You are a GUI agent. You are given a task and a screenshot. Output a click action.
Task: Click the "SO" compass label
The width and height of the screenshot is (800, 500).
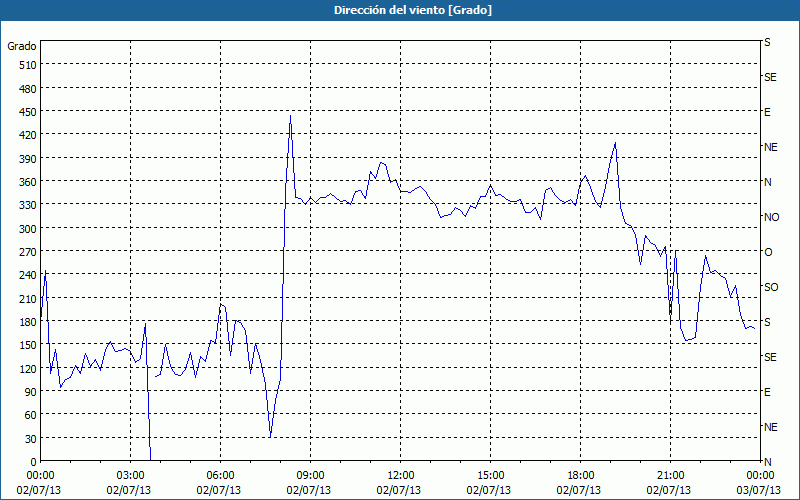point(771,288)
